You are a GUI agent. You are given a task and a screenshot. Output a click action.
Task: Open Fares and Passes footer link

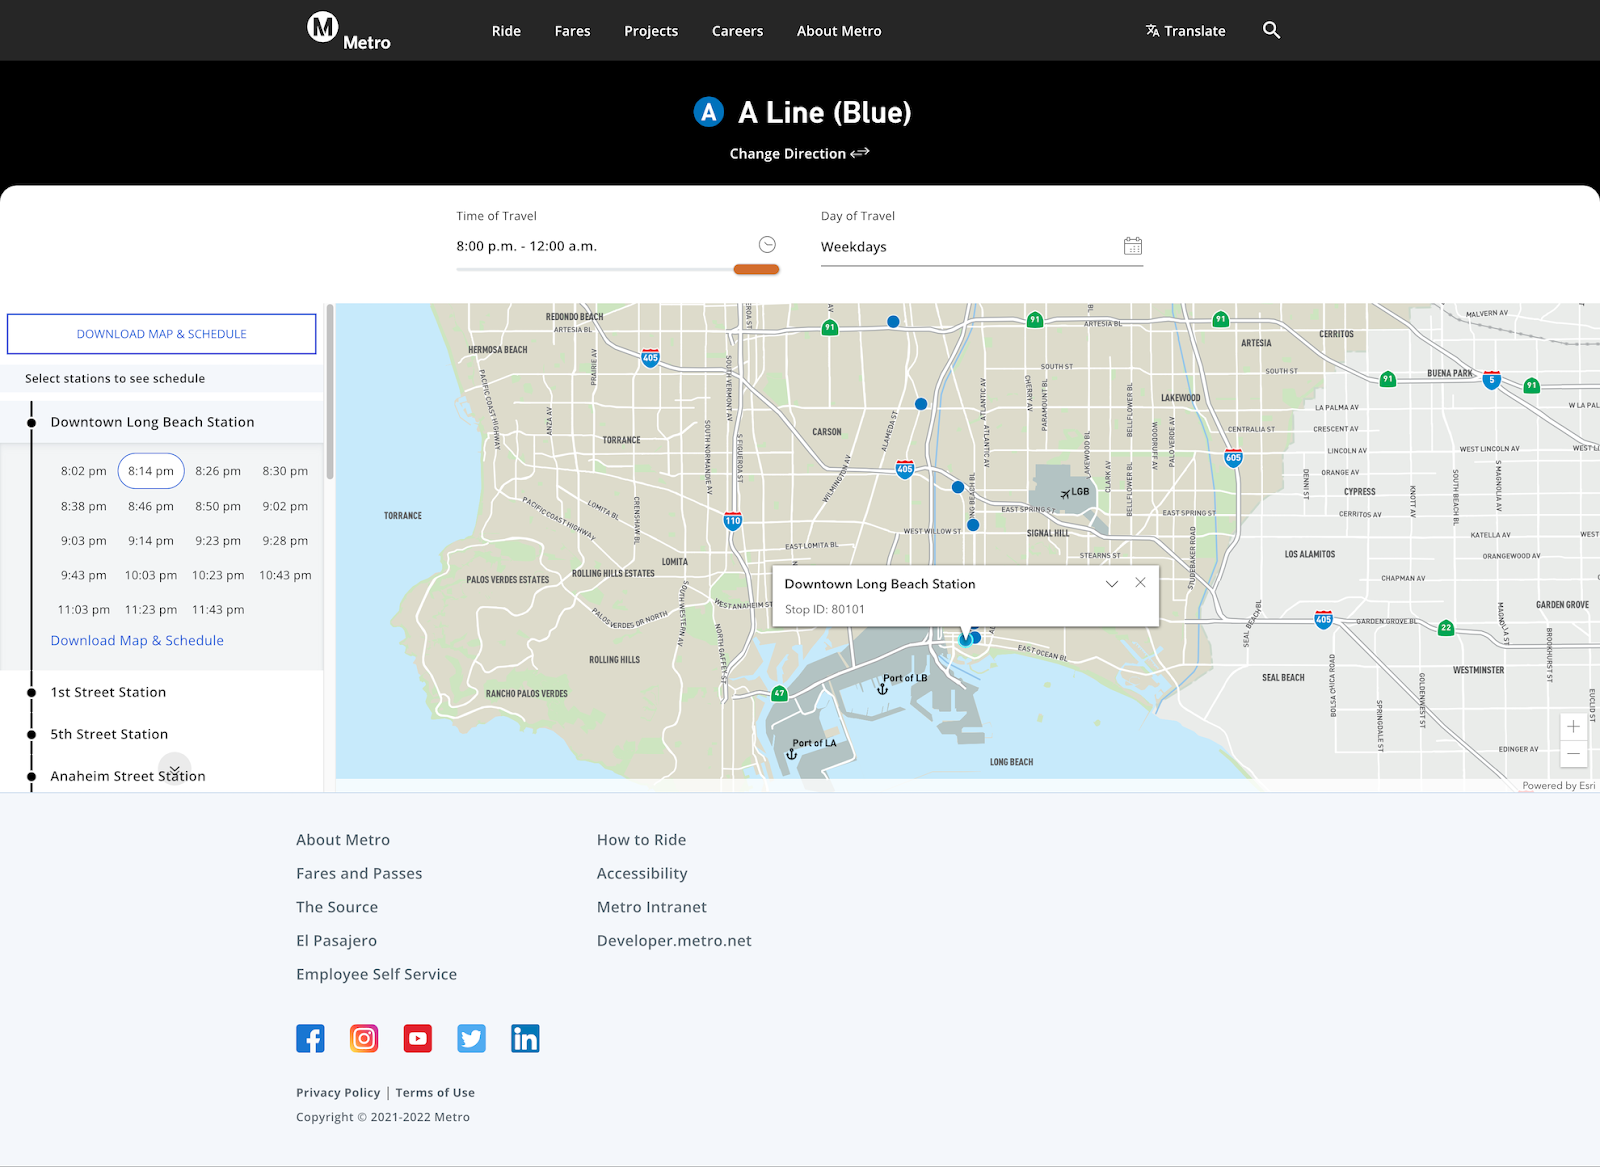pos(359,873)
